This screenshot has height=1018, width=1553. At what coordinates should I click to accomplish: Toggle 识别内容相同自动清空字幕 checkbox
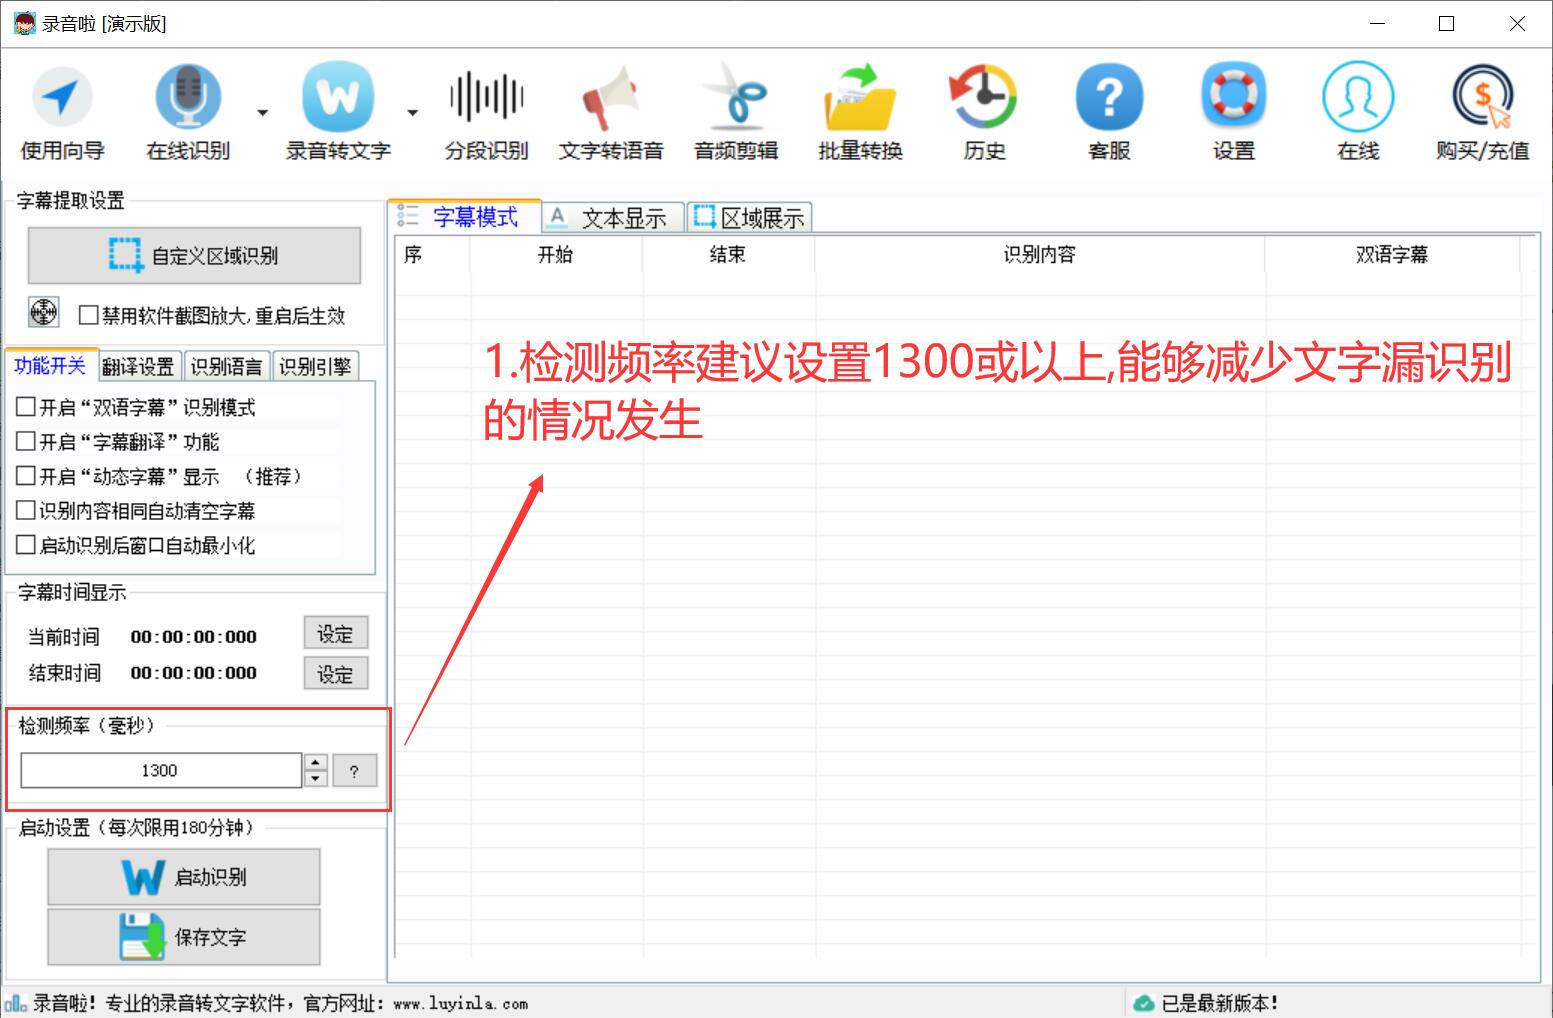point(26,510)
